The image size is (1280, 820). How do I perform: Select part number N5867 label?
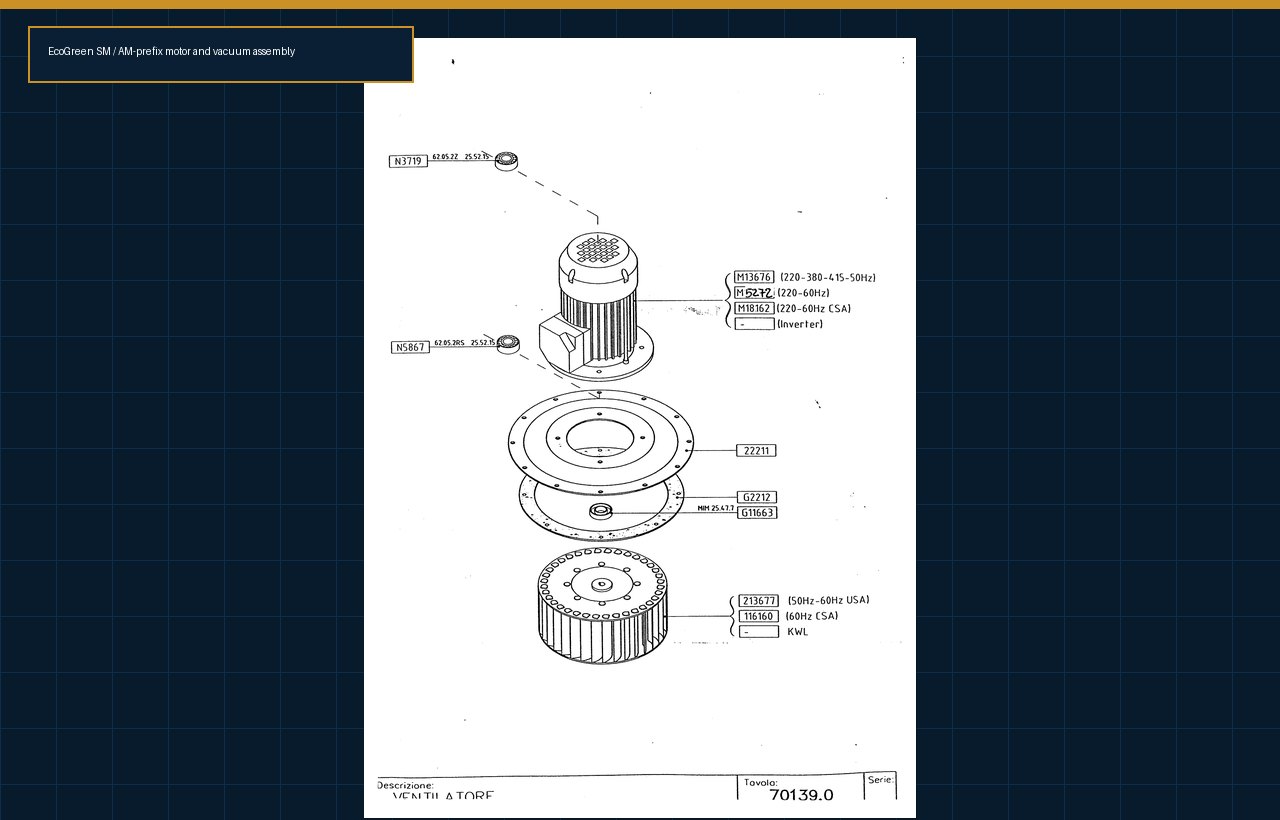tap(410, 347)
